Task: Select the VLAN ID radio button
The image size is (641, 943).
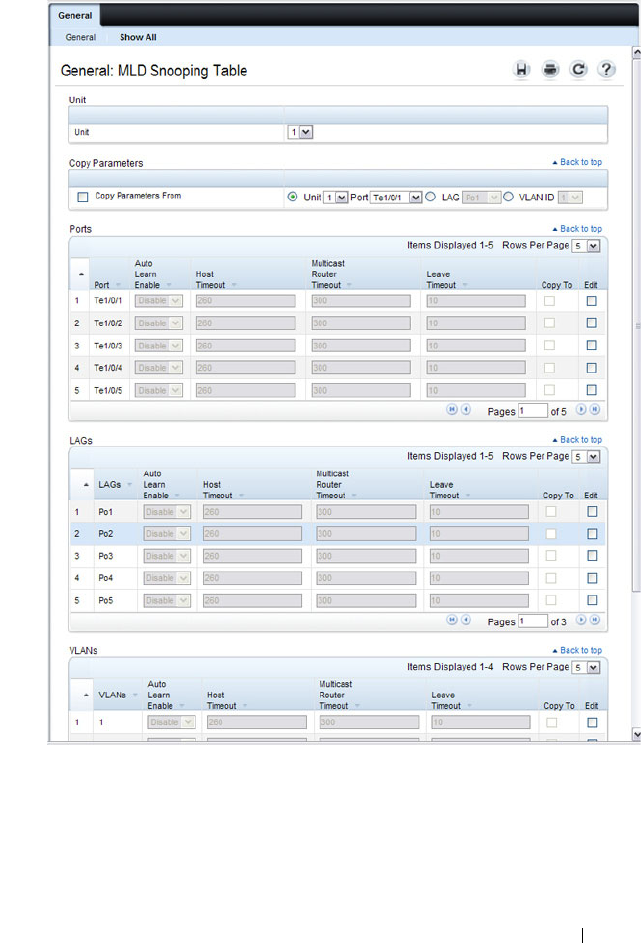Action: (x=509, y=197)
